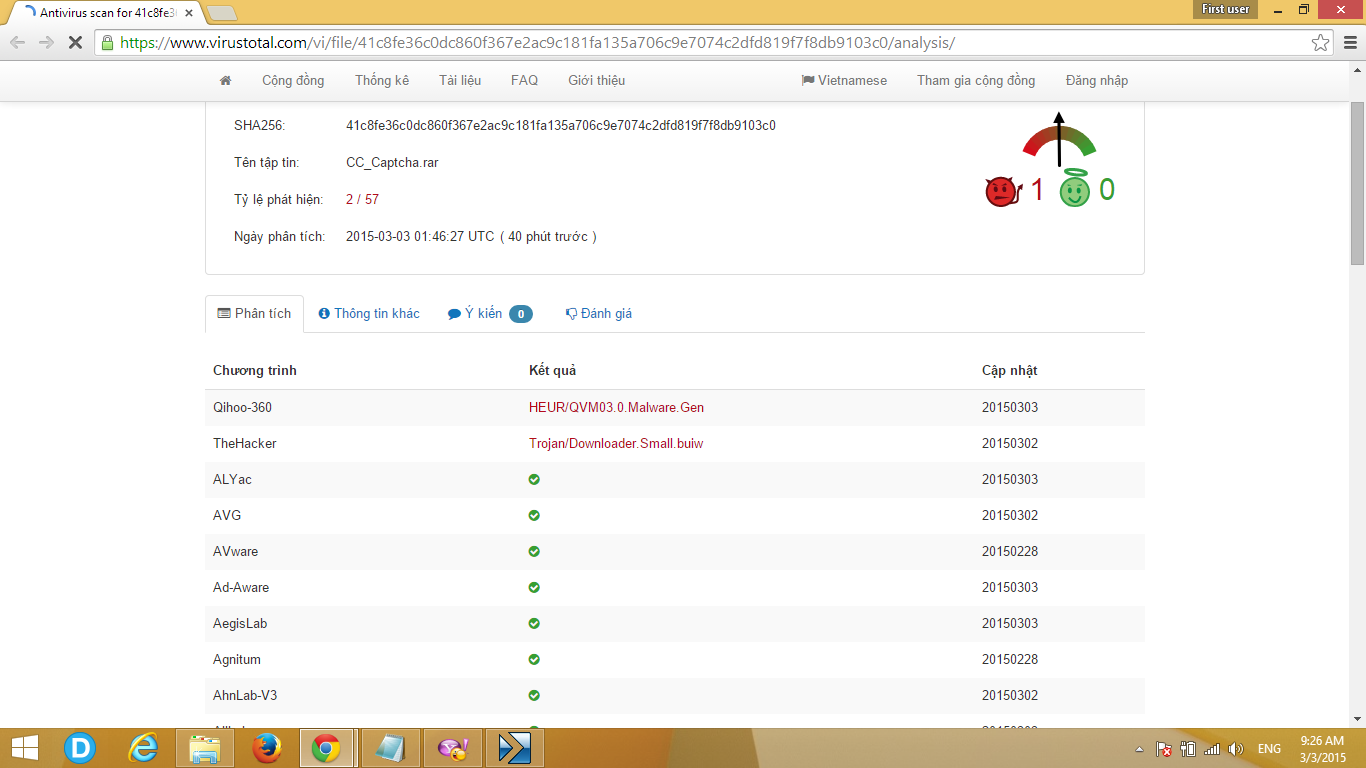
Task: Click the SHA256 hash value
Action: (561, 126)
